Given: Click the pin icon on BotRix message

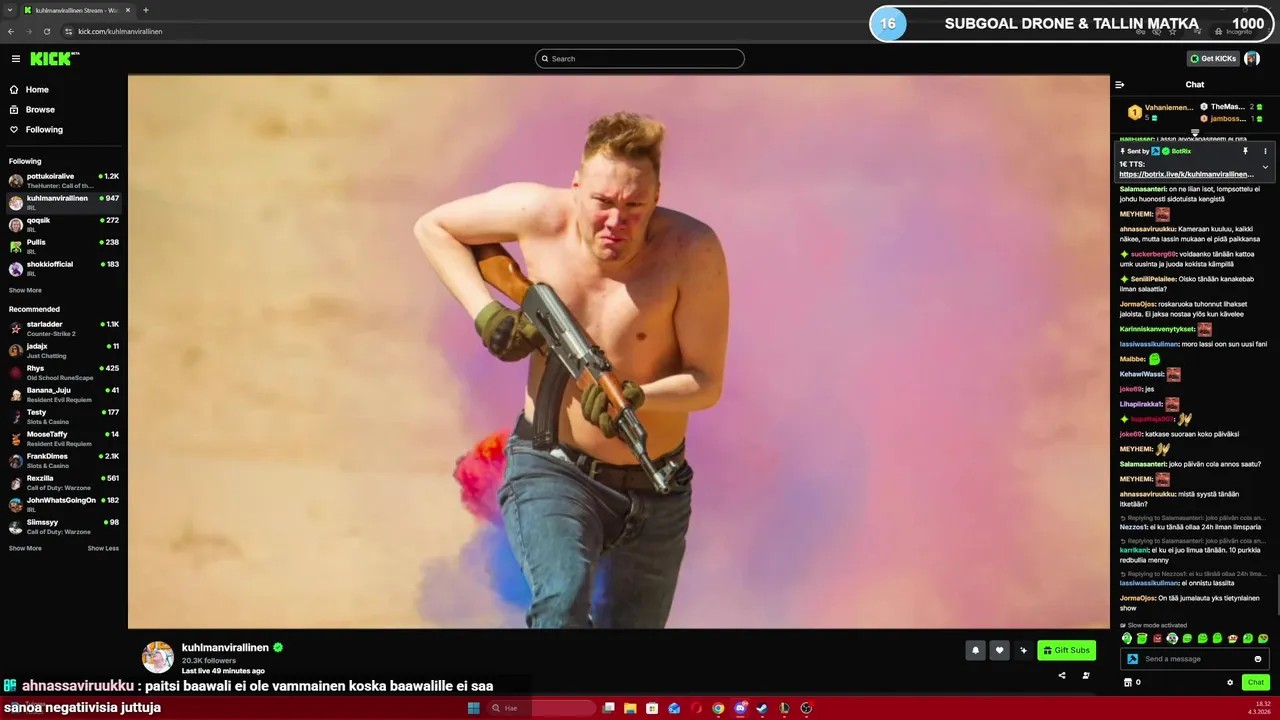Looking at the screenshot, I should coord(1245,151).
